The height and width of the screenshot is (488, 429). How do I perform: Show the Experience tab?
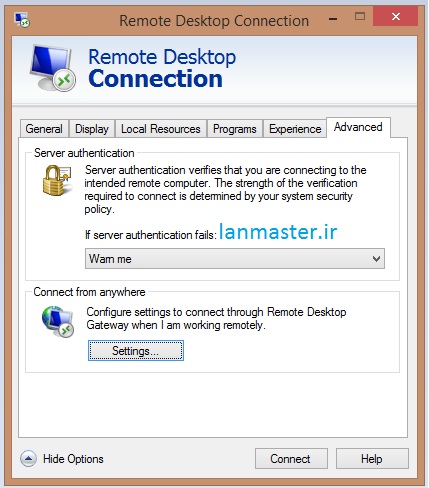(x=295, y=129)
